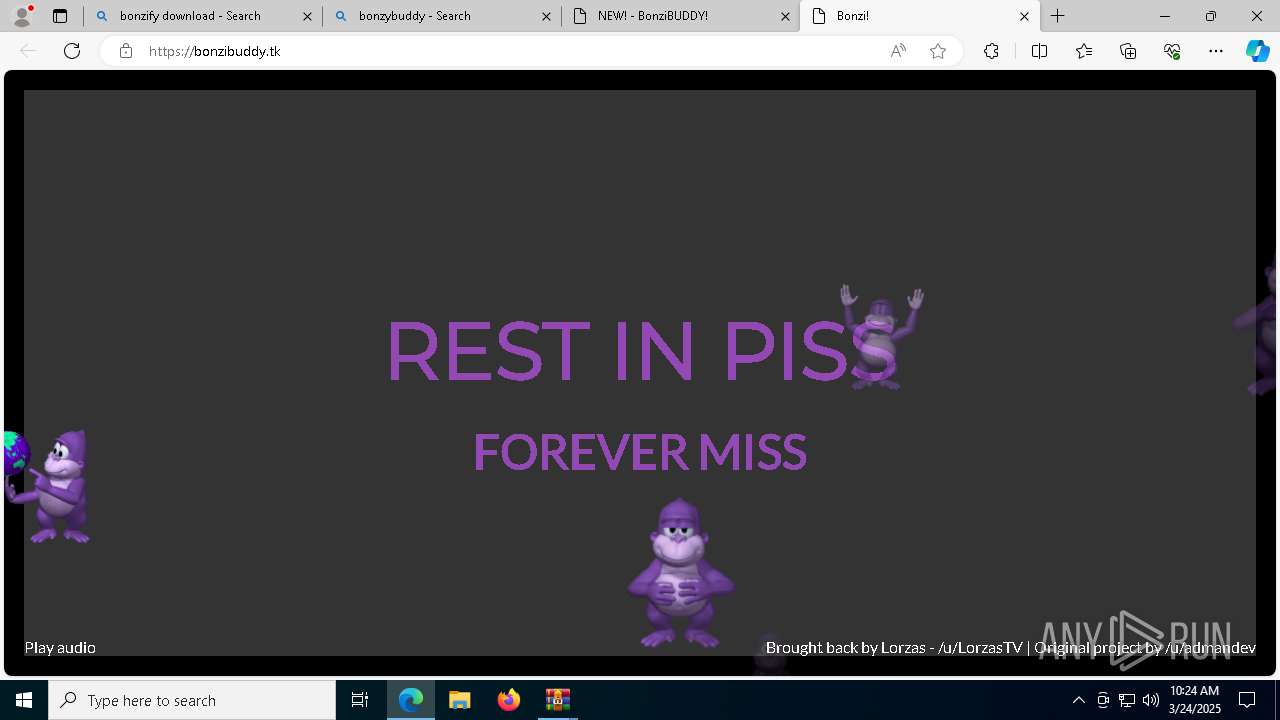Open WinRAR from the taskbar
The width and height of the screenshot is (1280, 720).
pyautogui.click(x=557, y=700)
